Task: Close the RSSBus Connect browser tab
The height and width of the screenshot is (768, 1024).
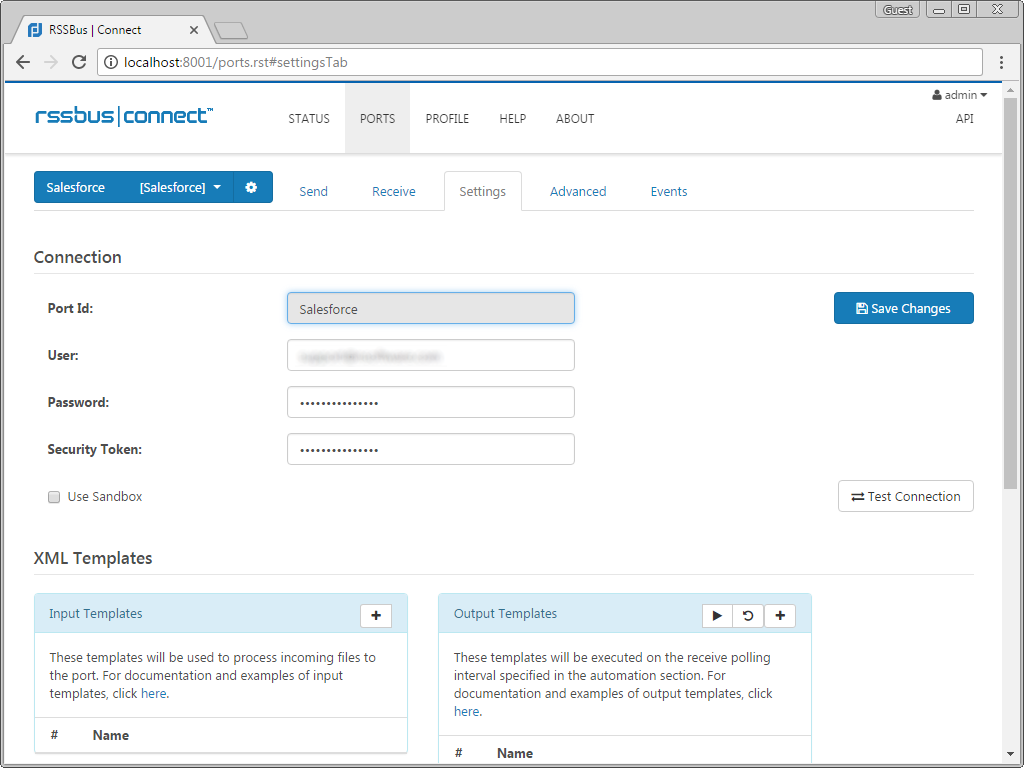Action: pos(194,30)
